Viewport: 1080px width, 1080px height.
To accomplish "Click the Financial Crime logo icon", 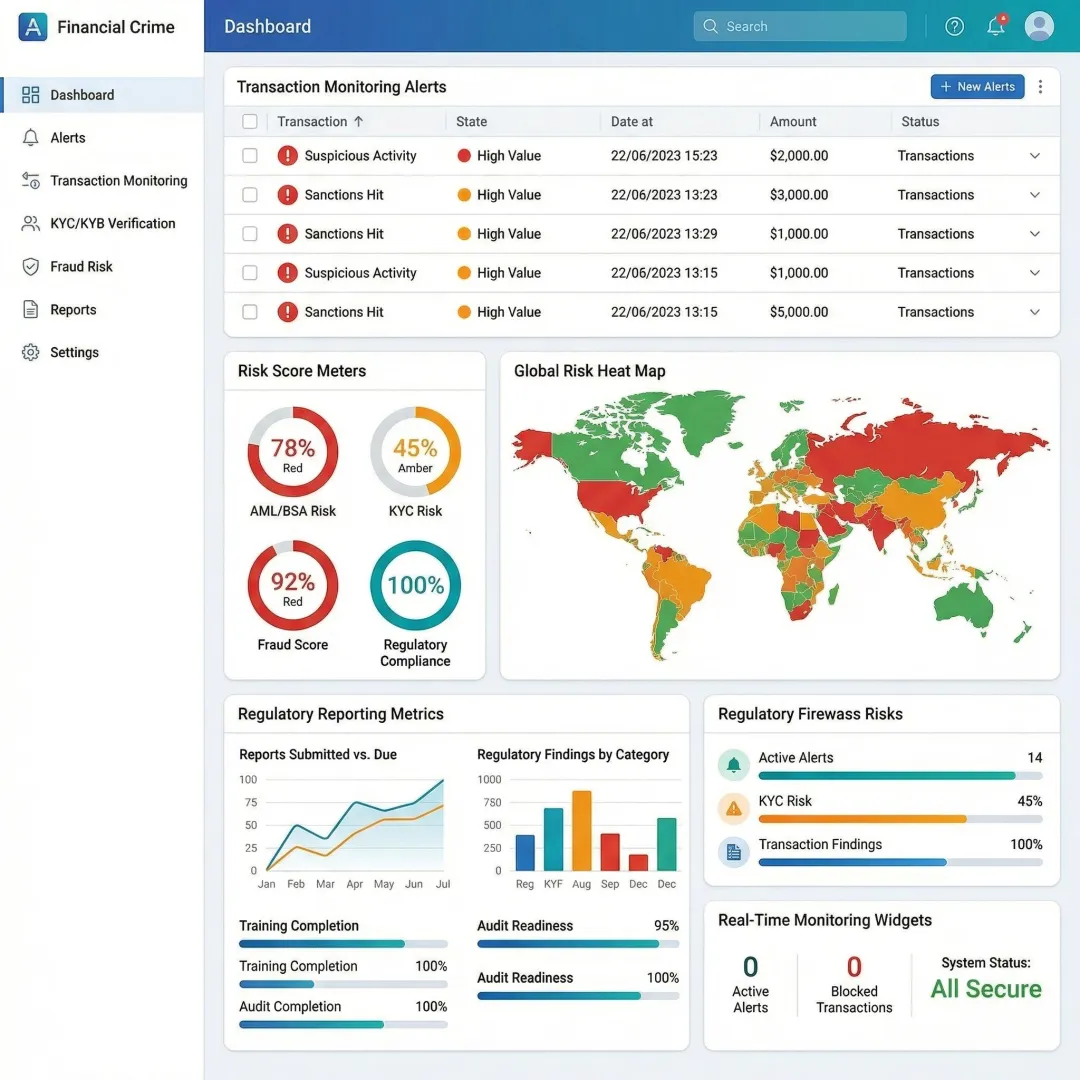I will (x=32, y=27).
